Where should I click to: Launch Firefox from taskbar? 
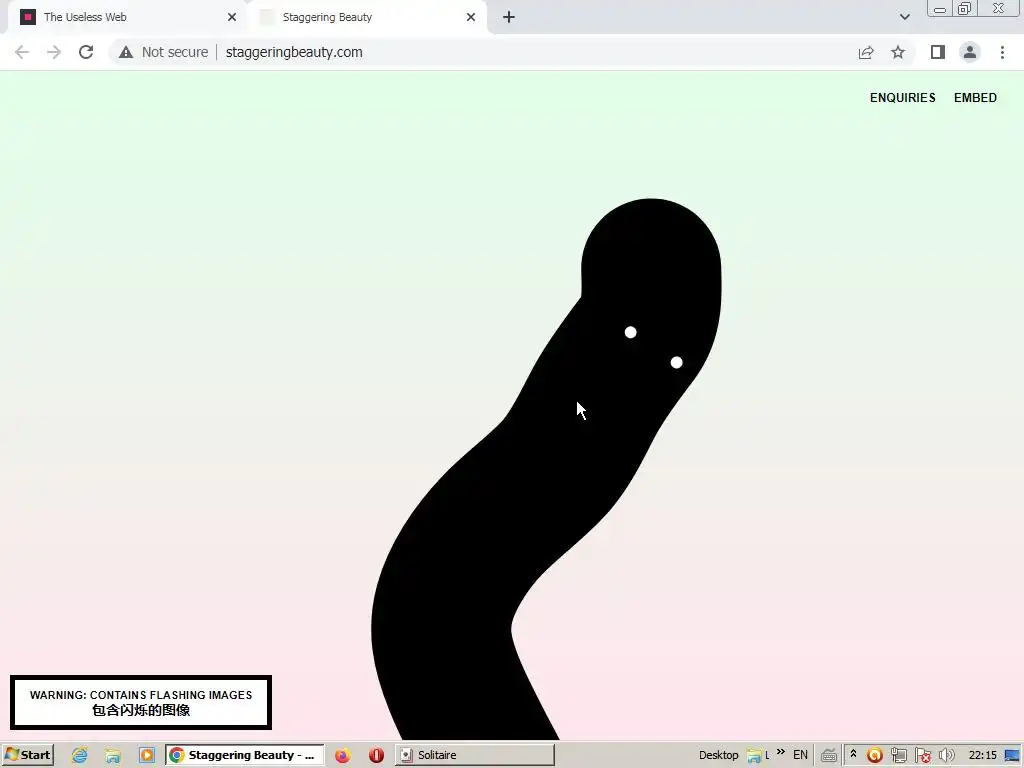[342, 756]
